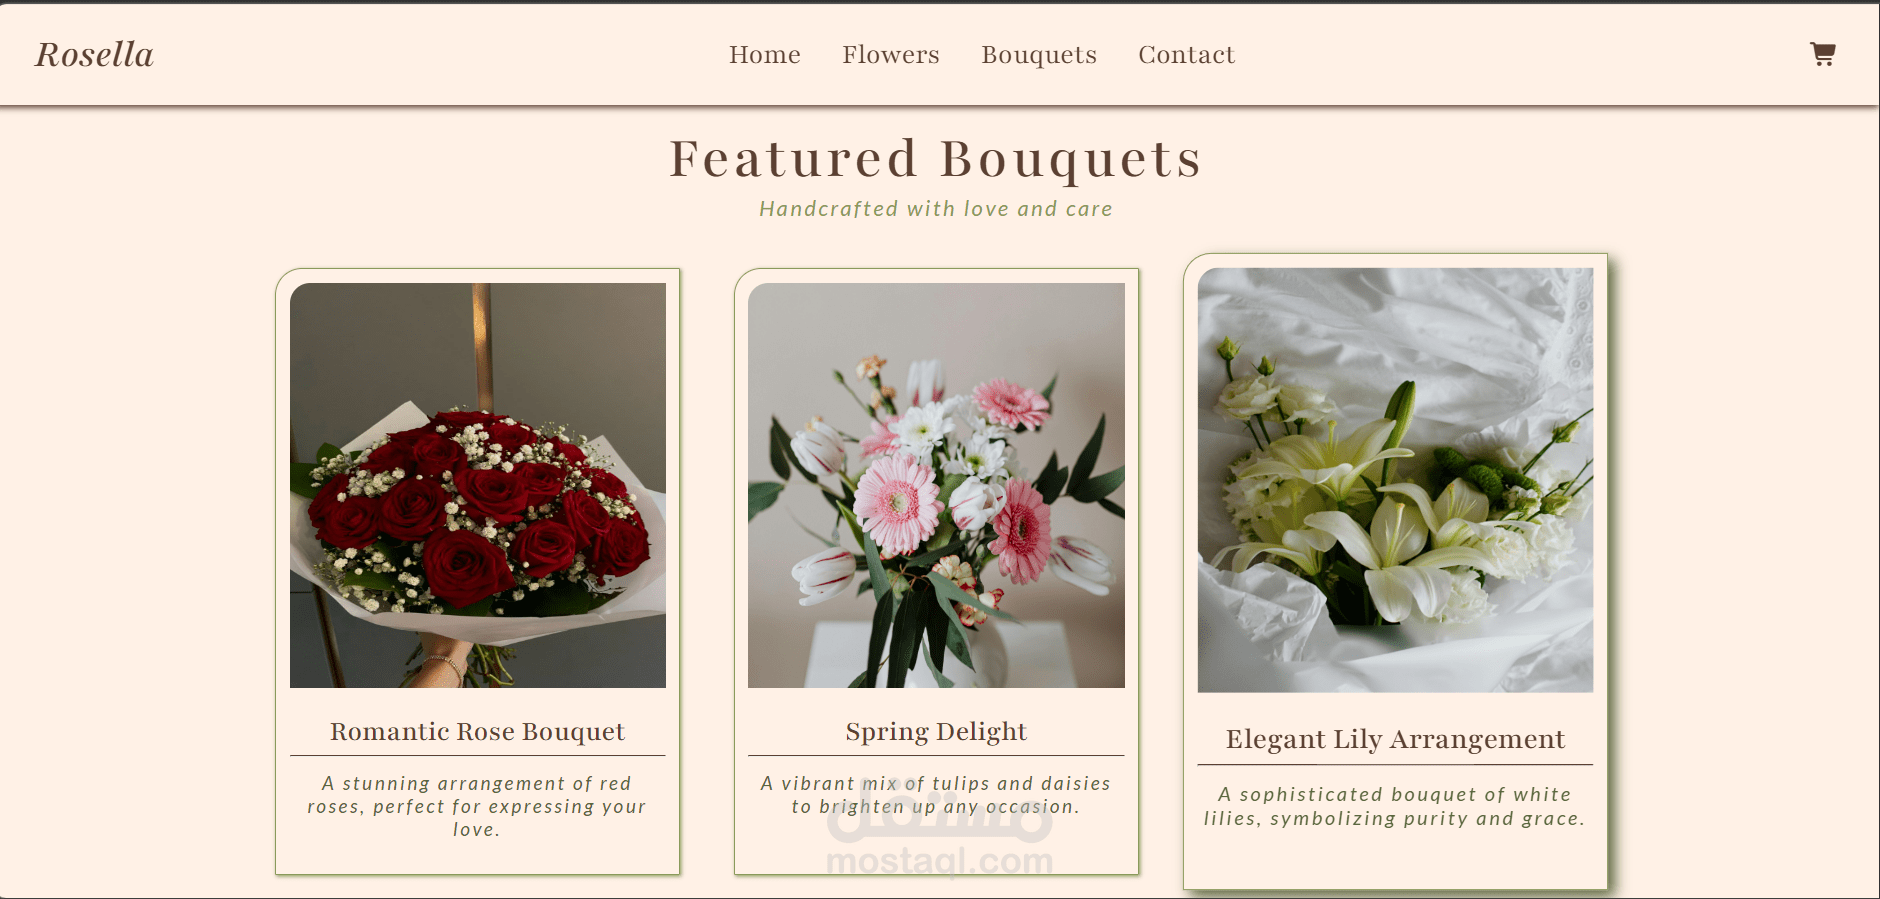Select the tulips and daisies image
The image size is (1880, 899).
936,485
